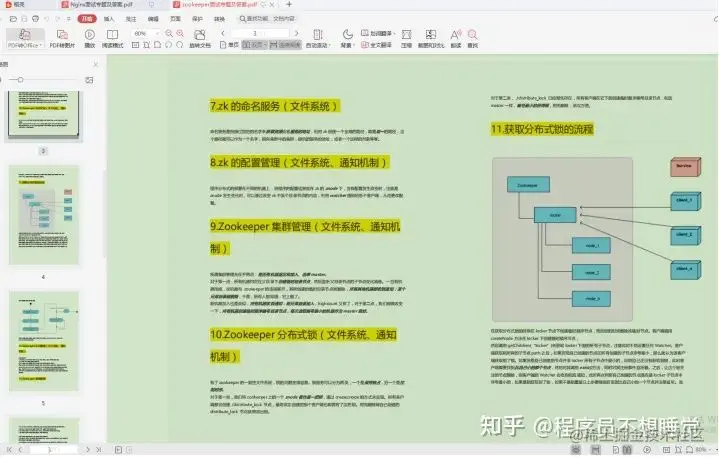Open the 保护 ribbon tab
The width and height of the screenshot is (719, 458).
point(197,19)
